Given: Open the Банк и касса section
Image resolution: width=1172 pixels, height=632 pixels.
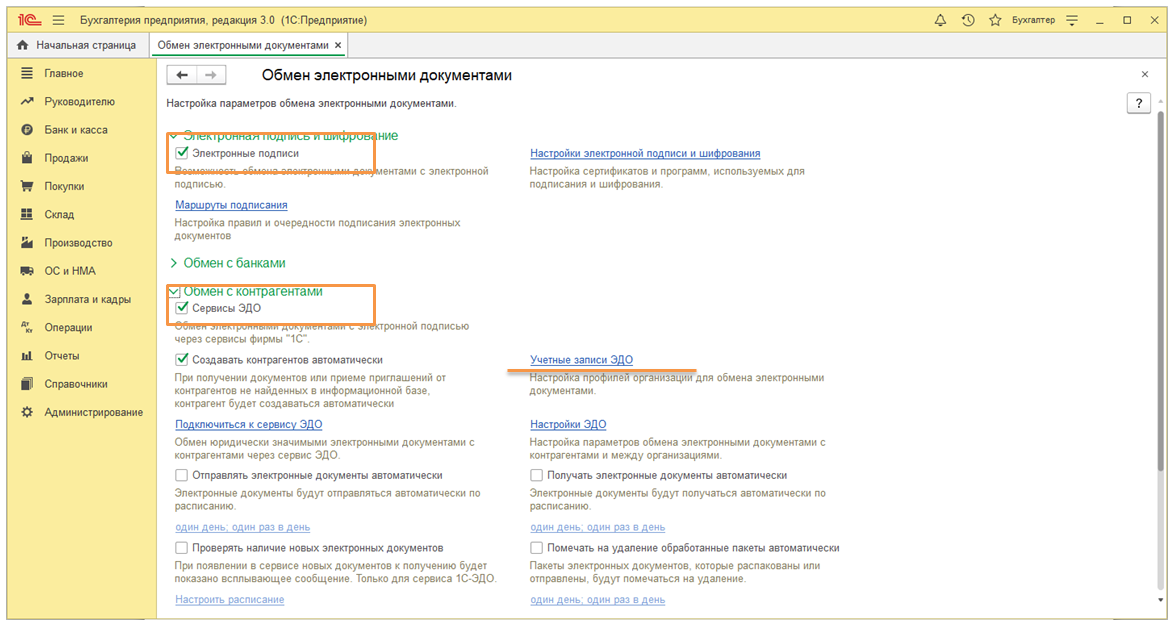Looking at the screenshot, I should click(75, 130).
